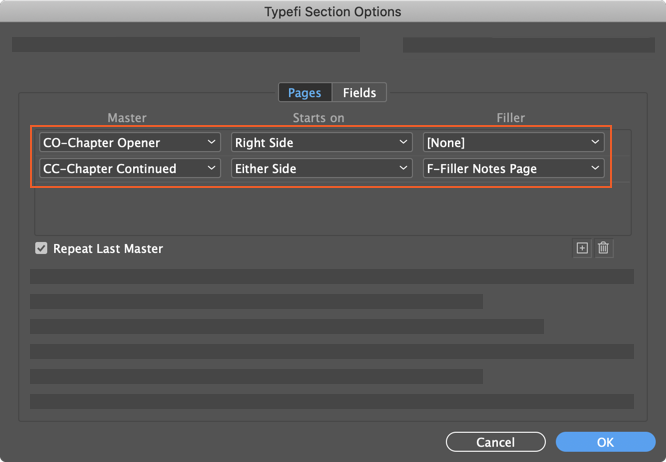The width and height of the screenshot is (666, 462).
Task: Open the Right Side starts-on dropdown
Action: point(322,143)
